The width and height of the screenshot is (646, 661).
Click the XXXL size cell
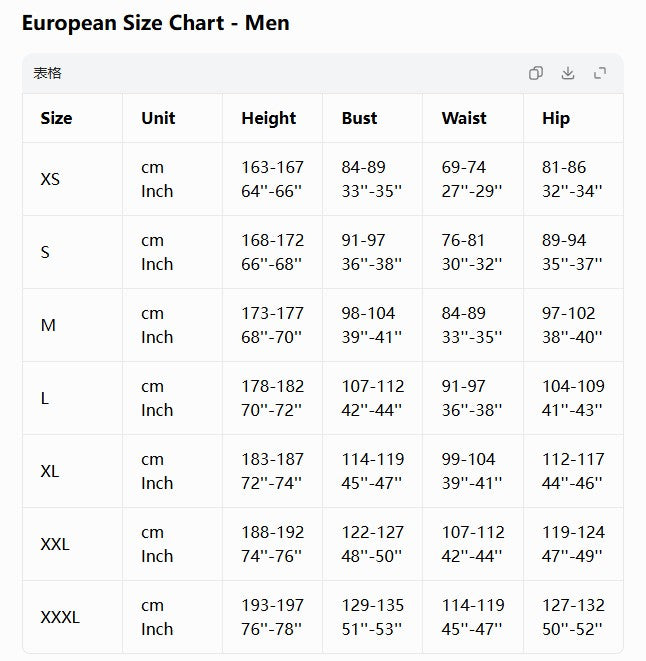60,617
